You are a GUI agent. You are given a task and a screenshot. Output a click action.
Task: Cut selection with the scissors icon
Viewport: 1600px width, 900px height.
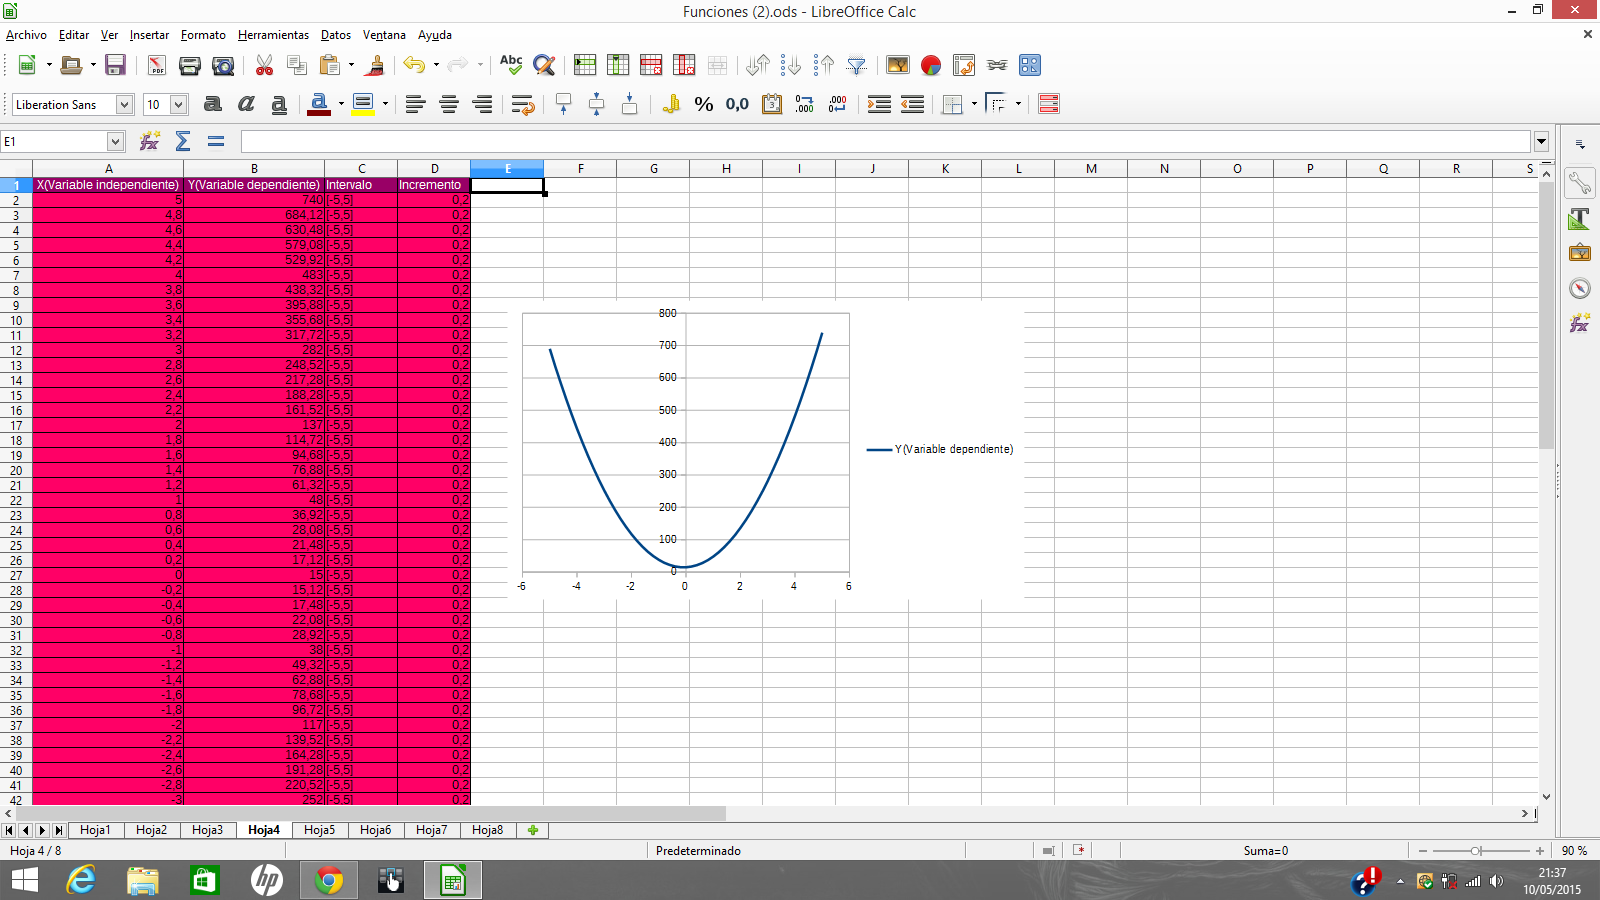264,65
